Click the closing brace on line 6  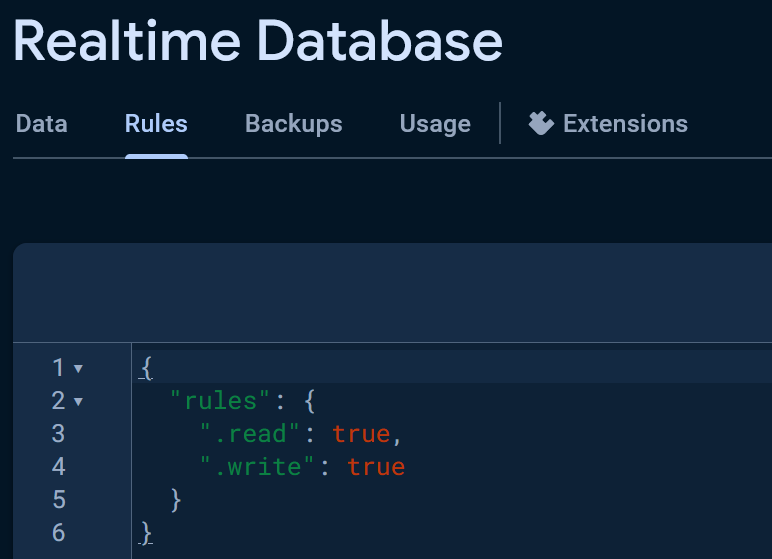pos(146,532)
